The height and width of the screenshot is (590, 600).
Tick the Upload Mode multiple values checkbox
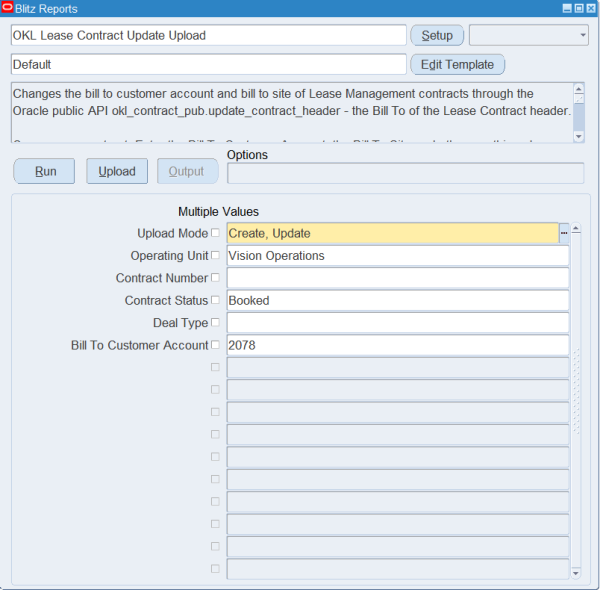[215, 233]
